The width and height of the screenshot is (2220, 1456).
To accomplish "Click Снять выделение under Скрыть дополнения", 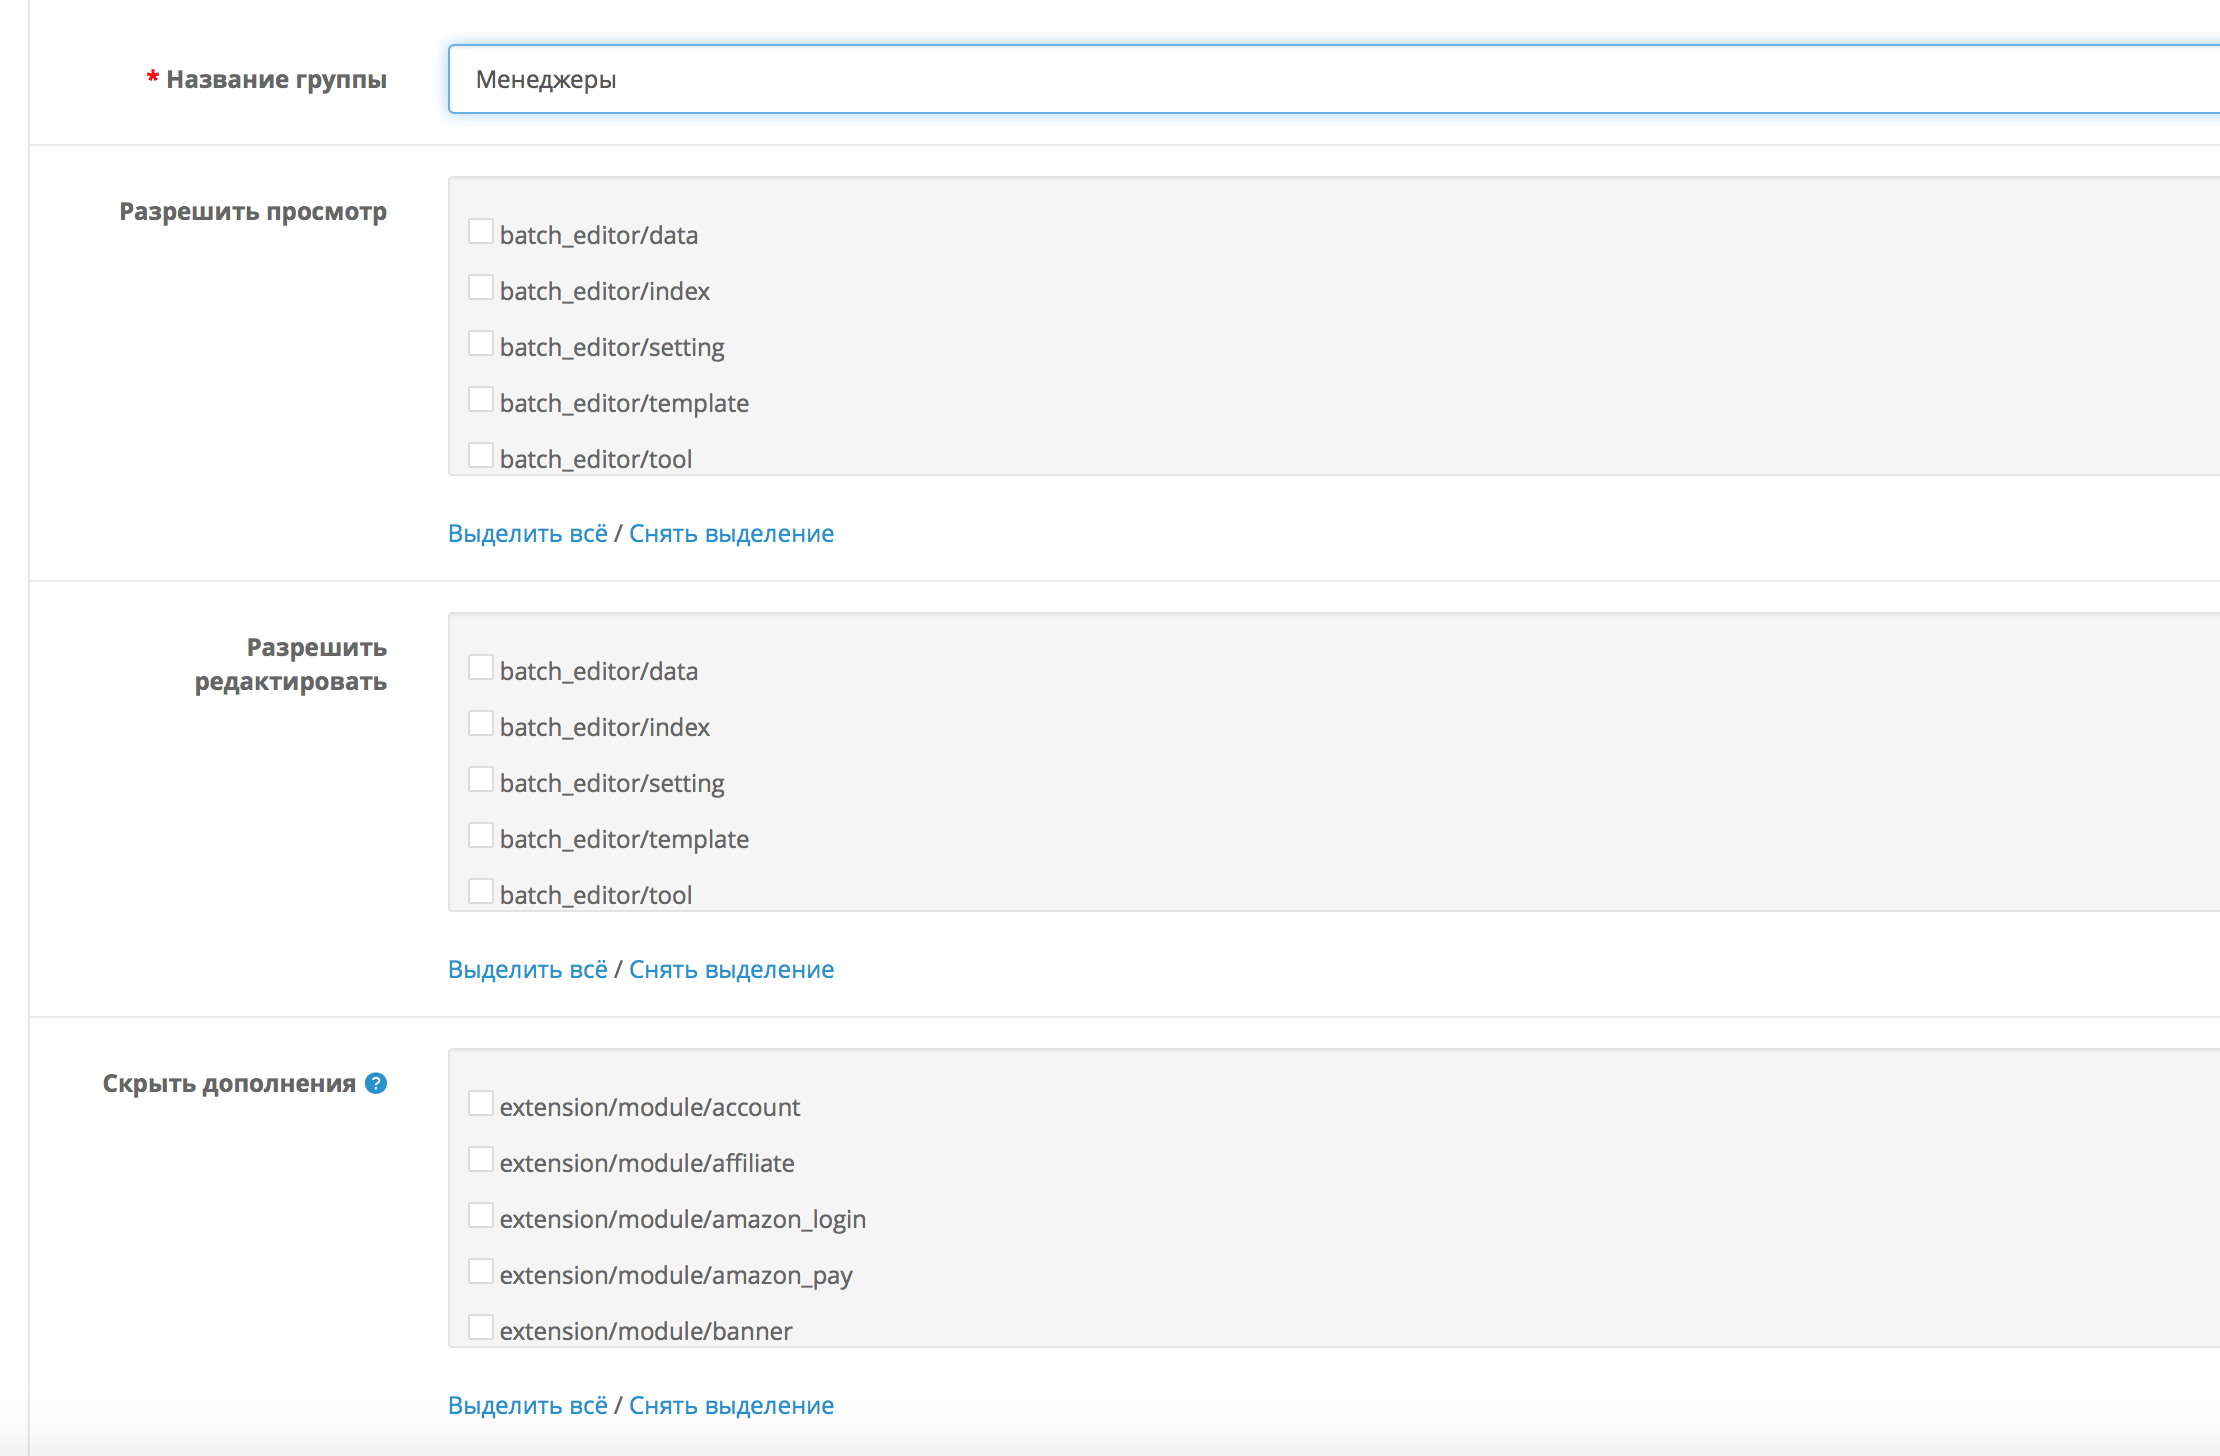I will click(731, 1406).
